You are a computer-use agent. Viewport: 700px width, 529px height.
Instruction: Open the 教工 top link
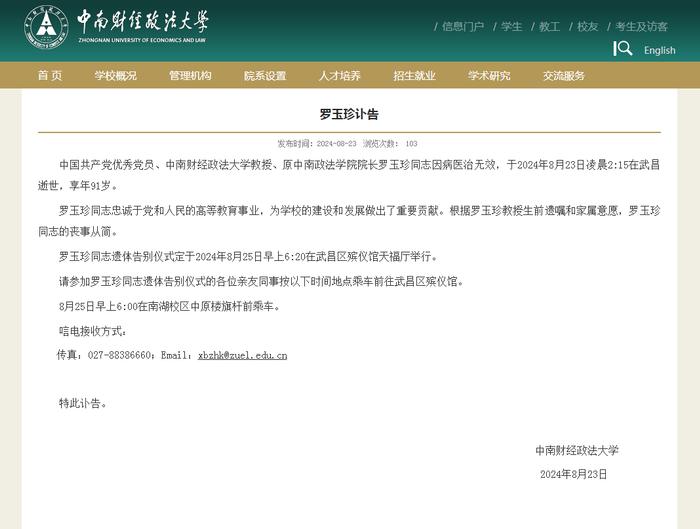[550, 27]
